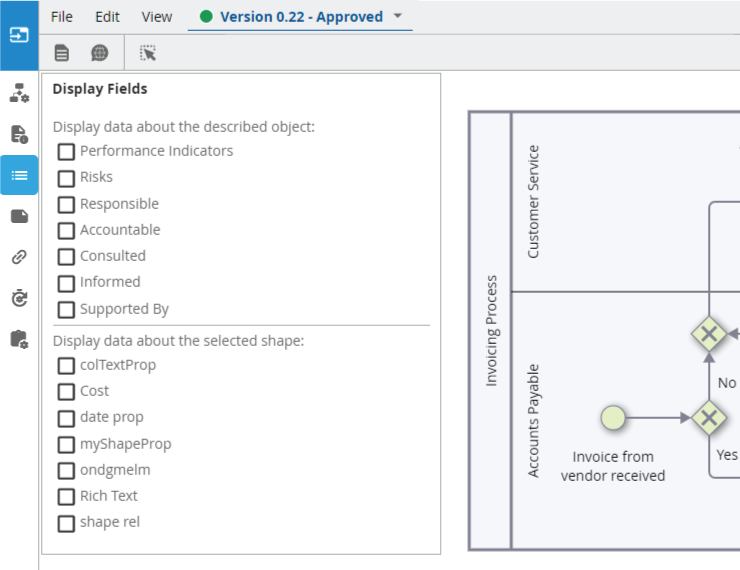The width and height of the screenshot is (740, 570).
Task: Click the document icon in the toolbar
Action: [62, 53]
